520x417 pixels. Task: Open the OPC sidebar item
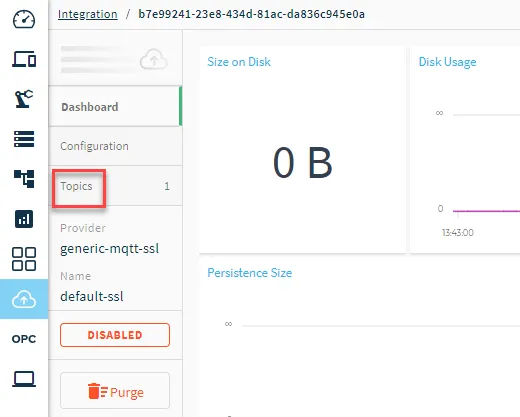point(24,339)
